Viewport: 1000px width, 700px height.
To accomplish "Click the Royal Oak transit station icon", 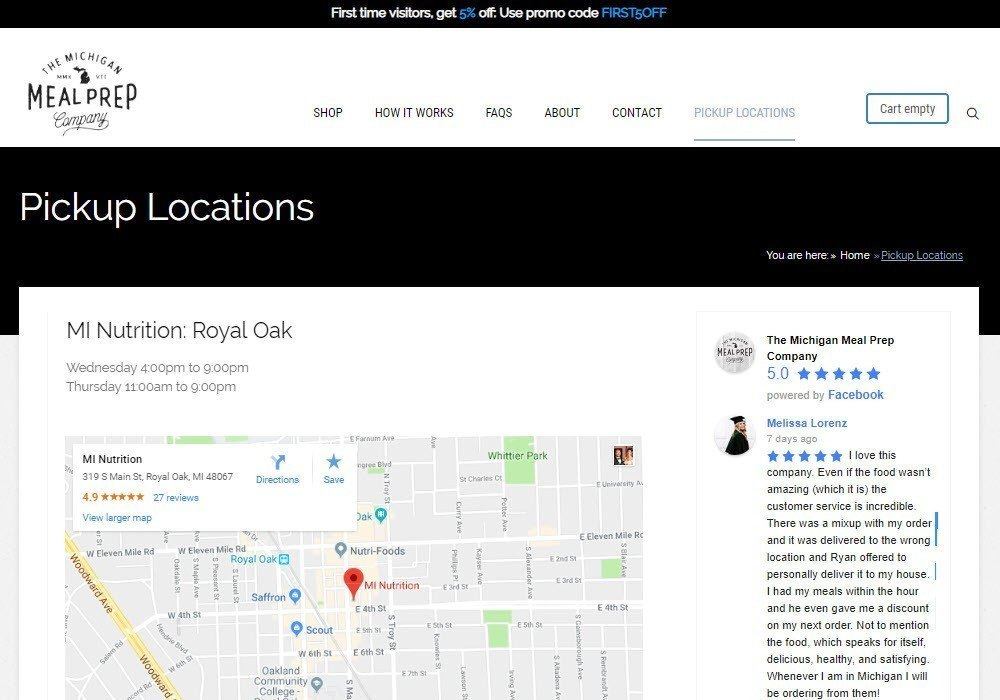I will point(284,559).
